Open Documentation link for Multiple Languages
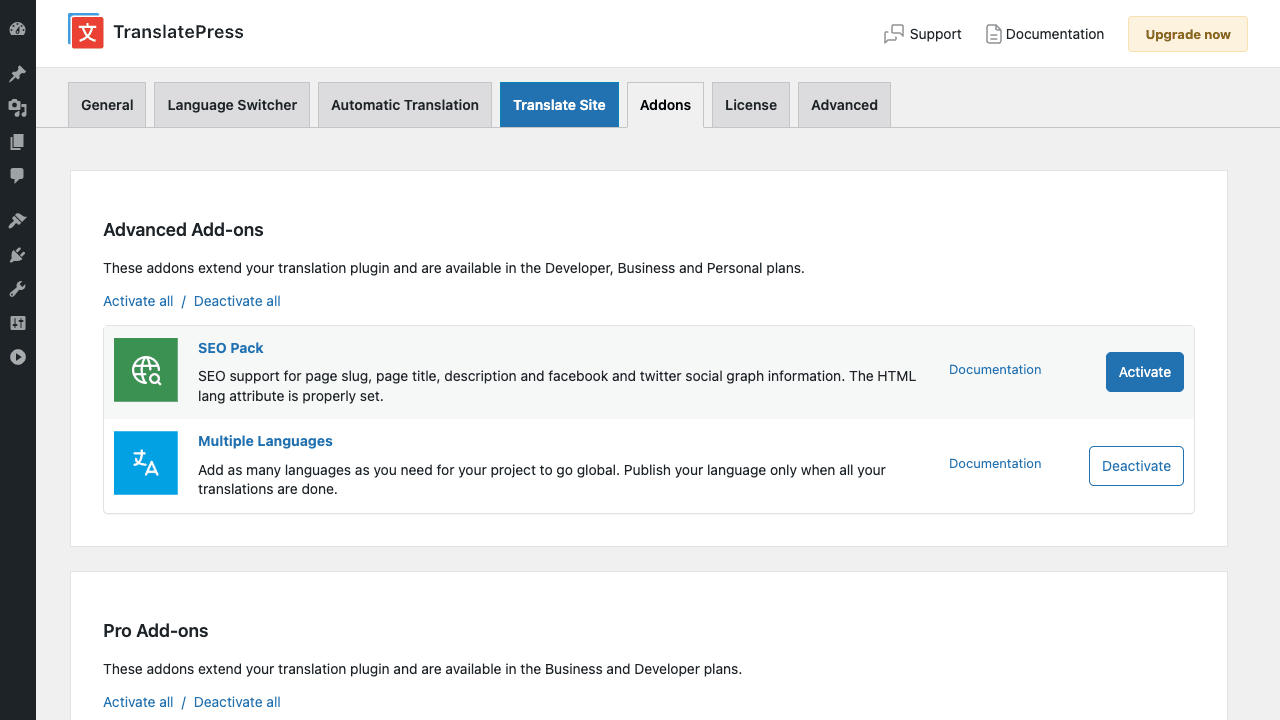Viewport: 1280px width, 720px height. [995, 464]
